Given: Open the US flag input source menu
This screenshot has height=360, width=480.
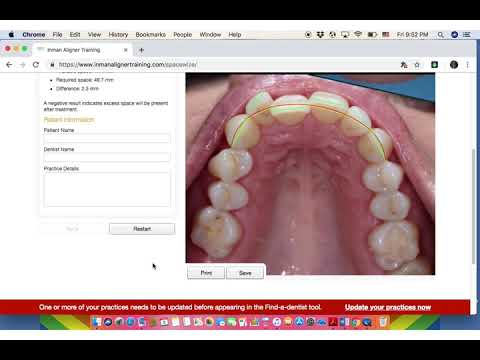Looking at the screenshot, I should (x=386, y=35).
